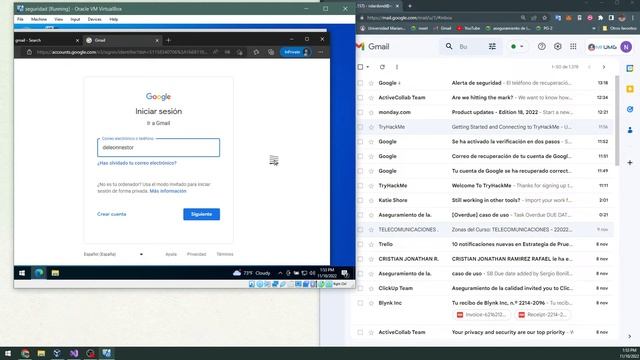The image size is (640, 360).
Task: Click the Siguiente button
Action: [201, 214]
